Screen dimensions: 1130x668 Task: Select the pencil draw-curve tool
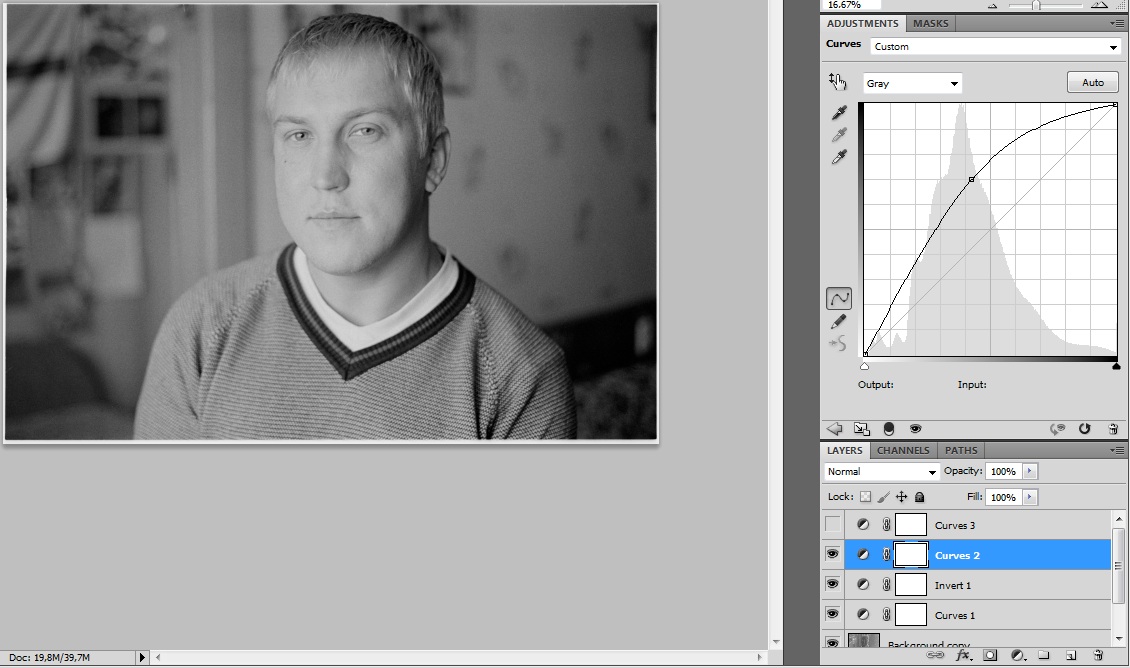coord(838,321)
